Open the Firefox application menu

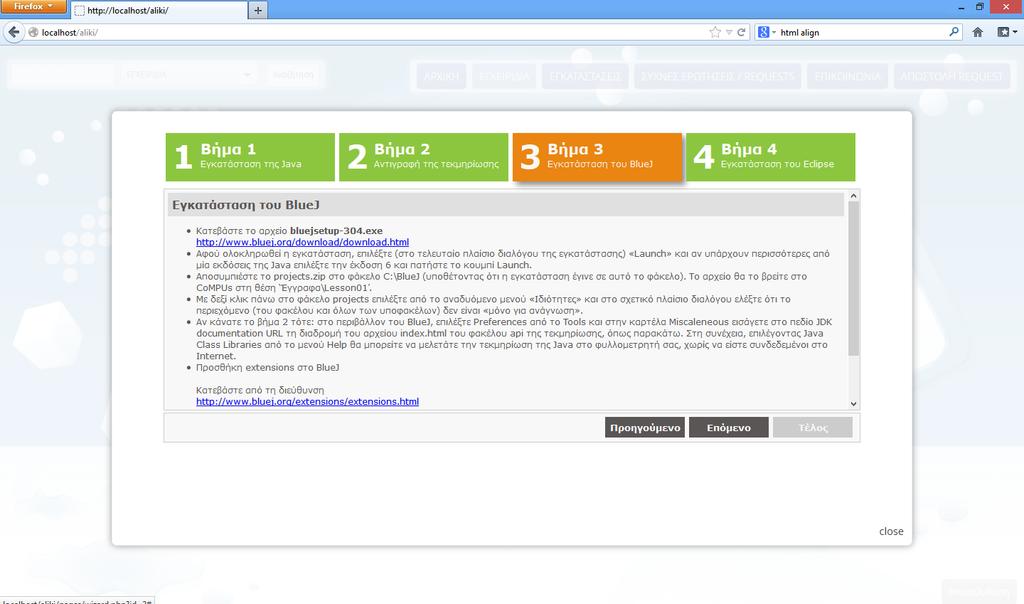click(x=33, y=7)
